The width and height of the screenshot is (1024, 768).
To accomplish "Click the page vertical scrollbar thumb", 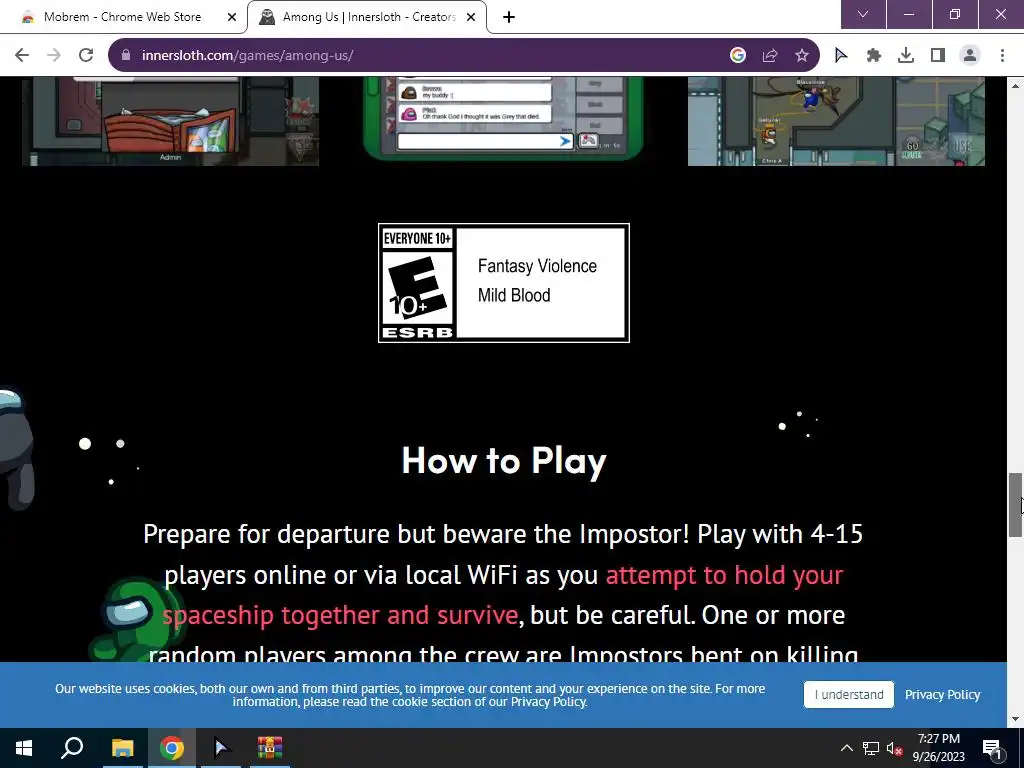I will coord(1015,504).
